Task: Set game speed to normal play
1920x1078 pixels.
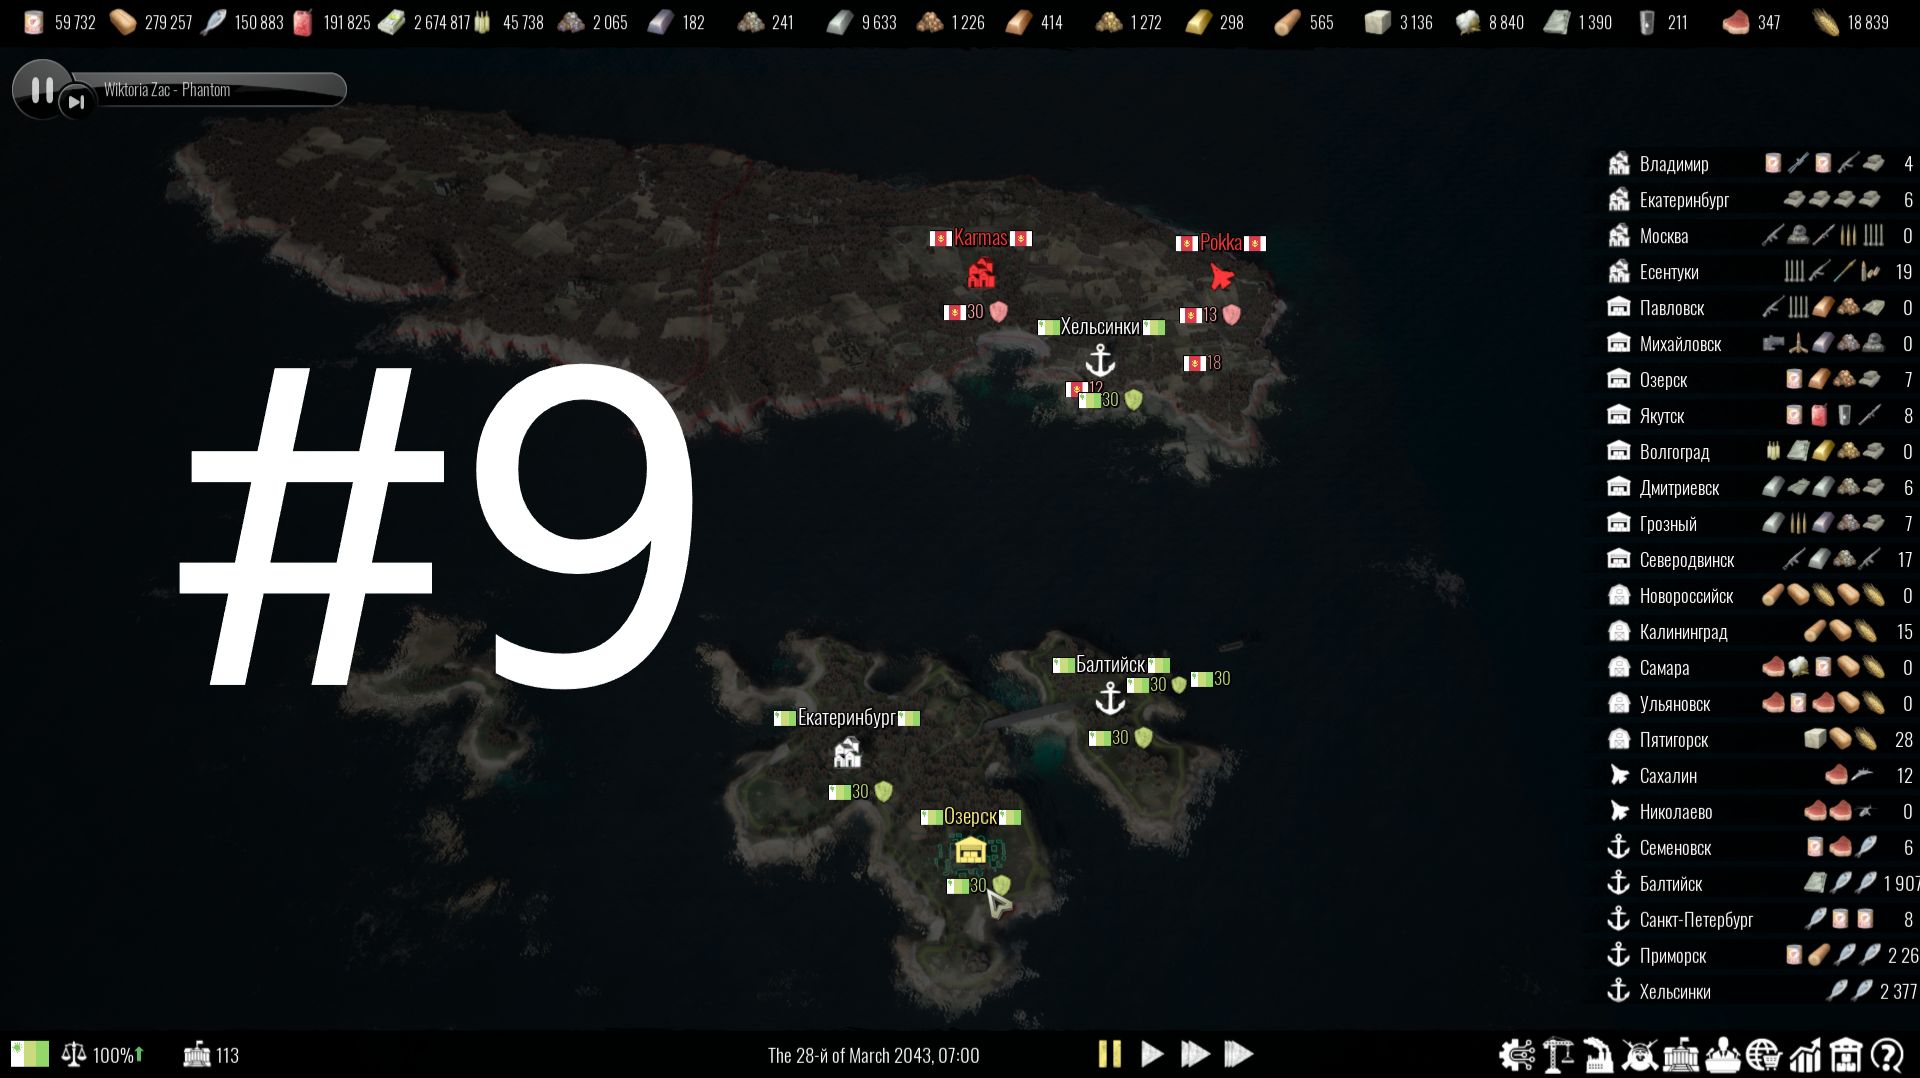Action: tap(1152, 1054)
